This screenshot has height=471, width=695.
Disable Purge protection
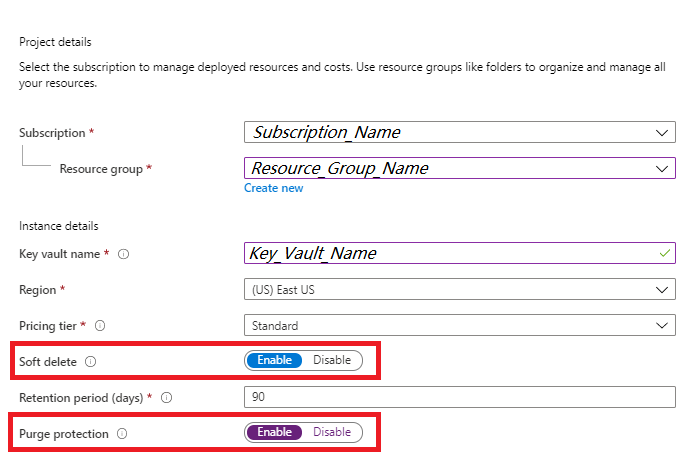tap(332, 433)
